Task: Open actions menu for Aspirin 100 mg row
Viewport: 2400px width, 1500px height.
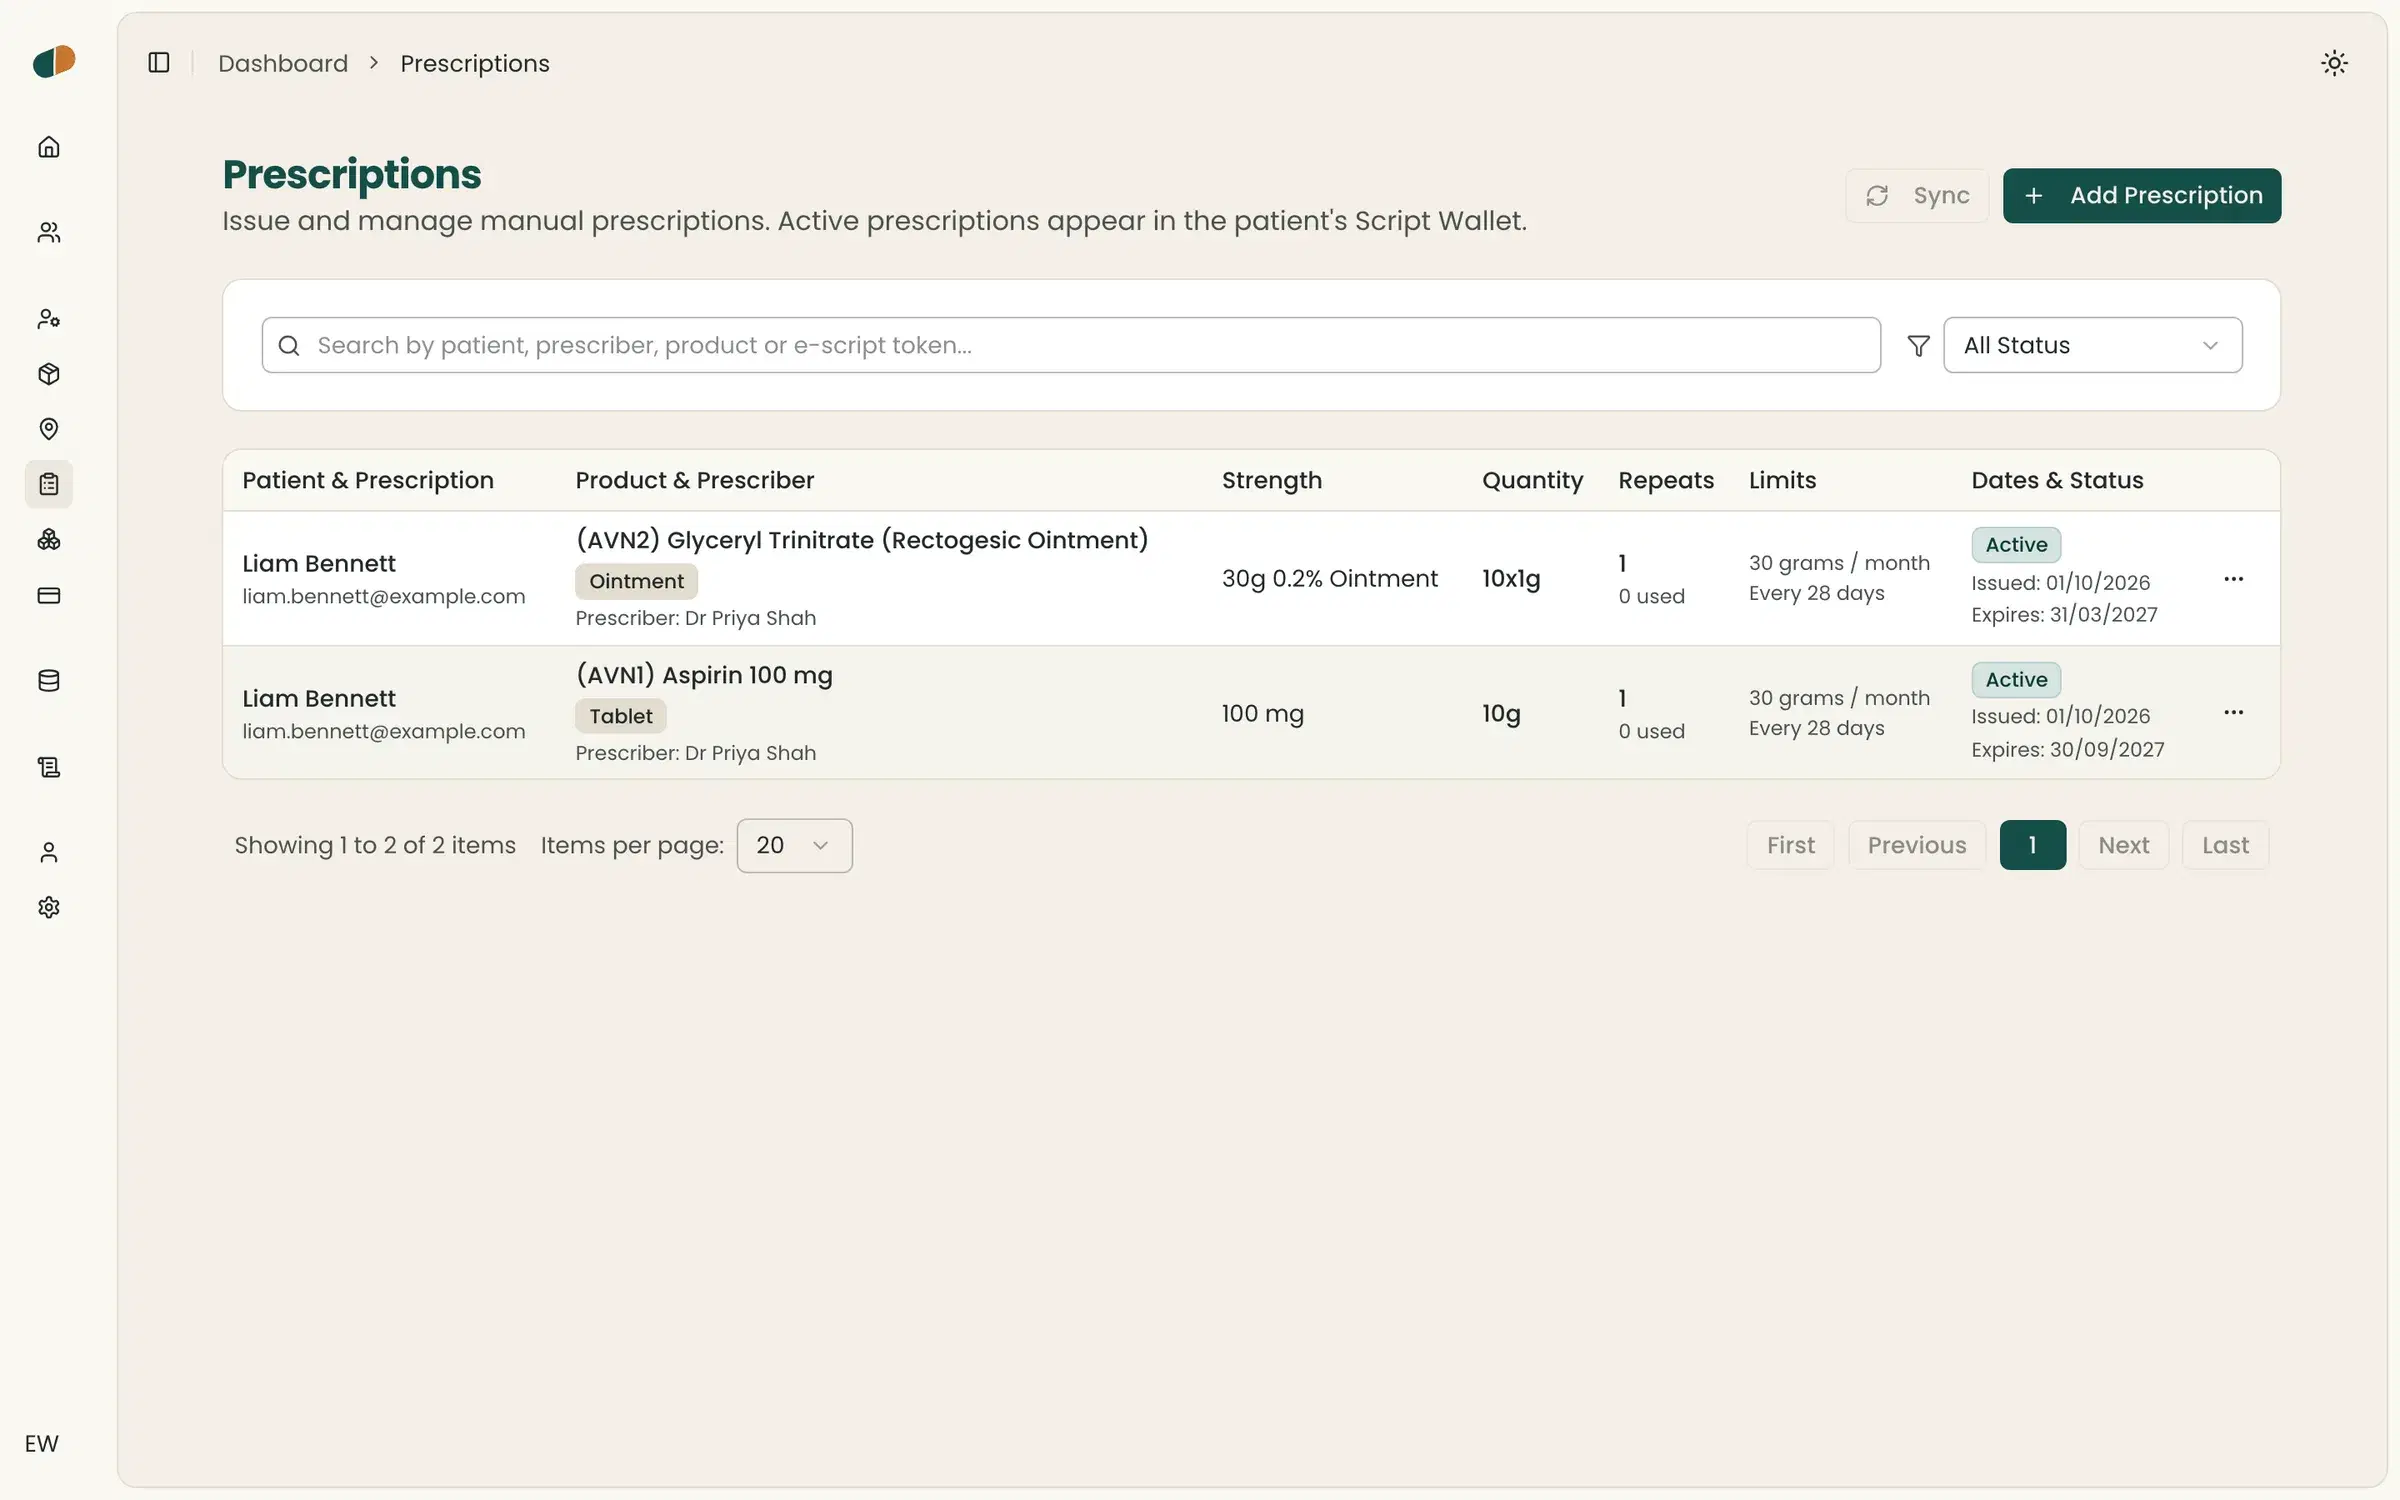Action: [2234, 712]
